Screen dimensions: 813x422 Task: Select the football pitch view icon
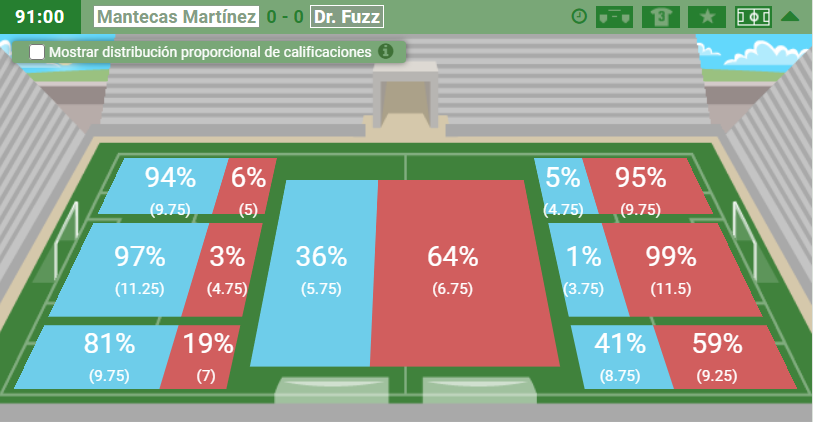click(x=753, y=17)
